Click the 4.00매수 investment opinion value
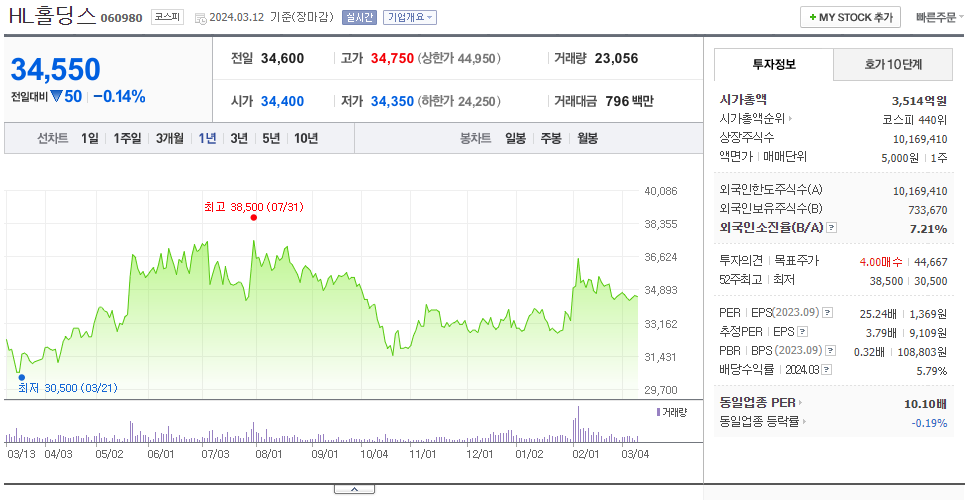This screenshot has width=968, height=500. coord(881,262)
